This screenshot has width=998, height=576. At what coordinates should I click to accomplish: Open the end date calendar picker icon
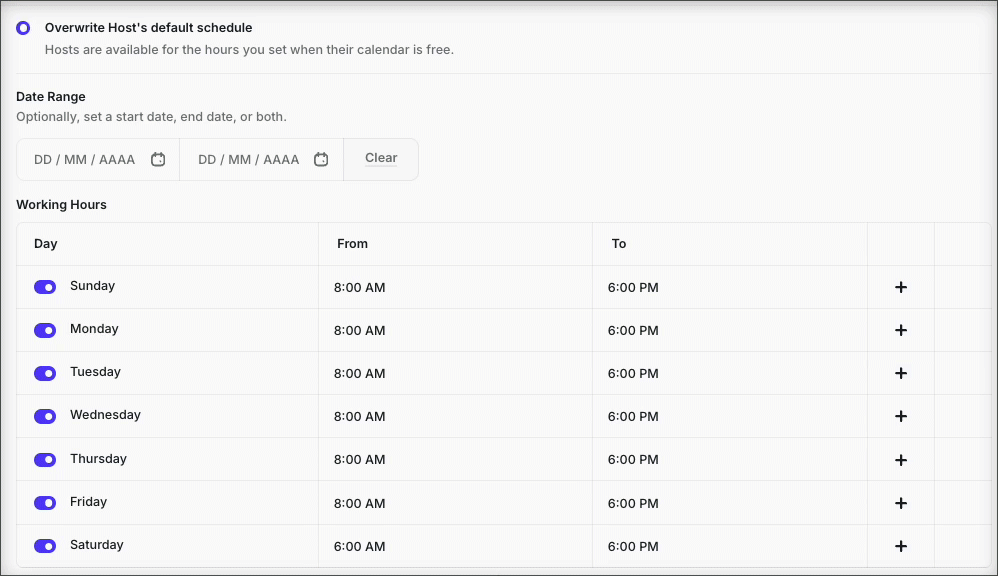click(321, 159)
